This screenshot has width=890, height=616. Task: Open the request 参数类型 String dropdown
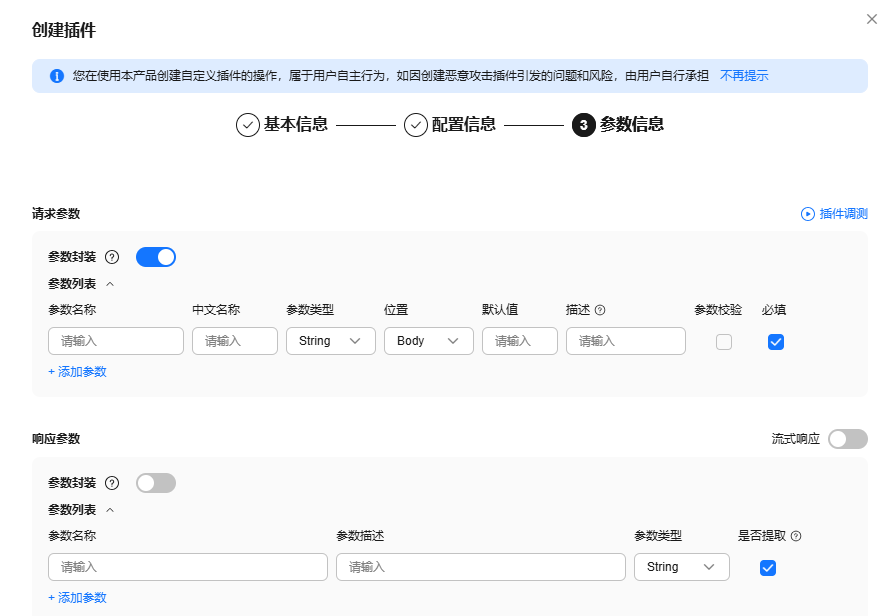tap(330, 341)
